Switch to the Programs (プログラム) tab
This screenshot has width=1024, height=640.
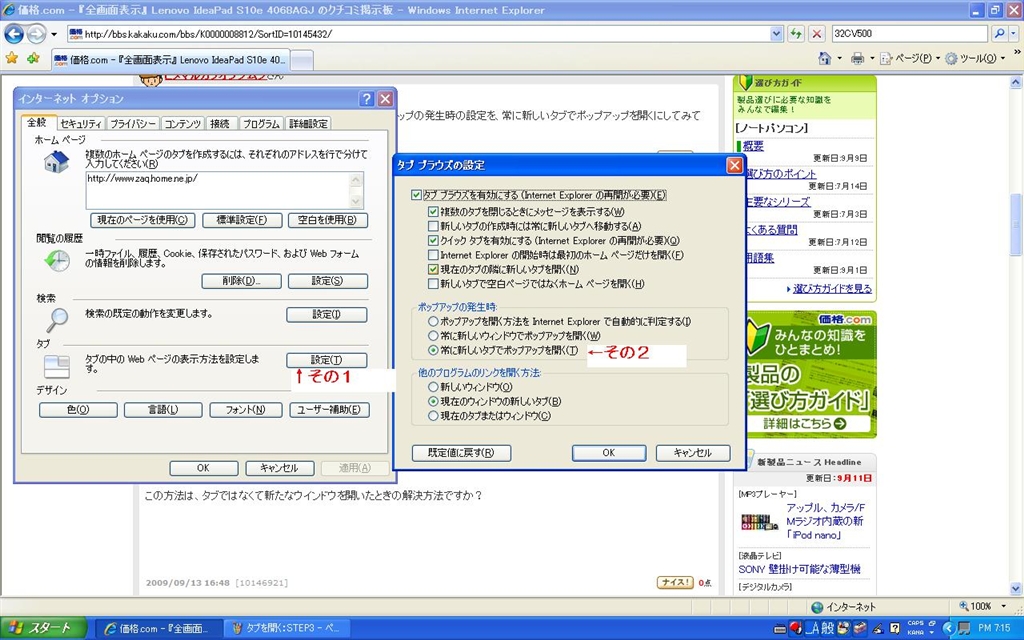click(x=261, y=123)
